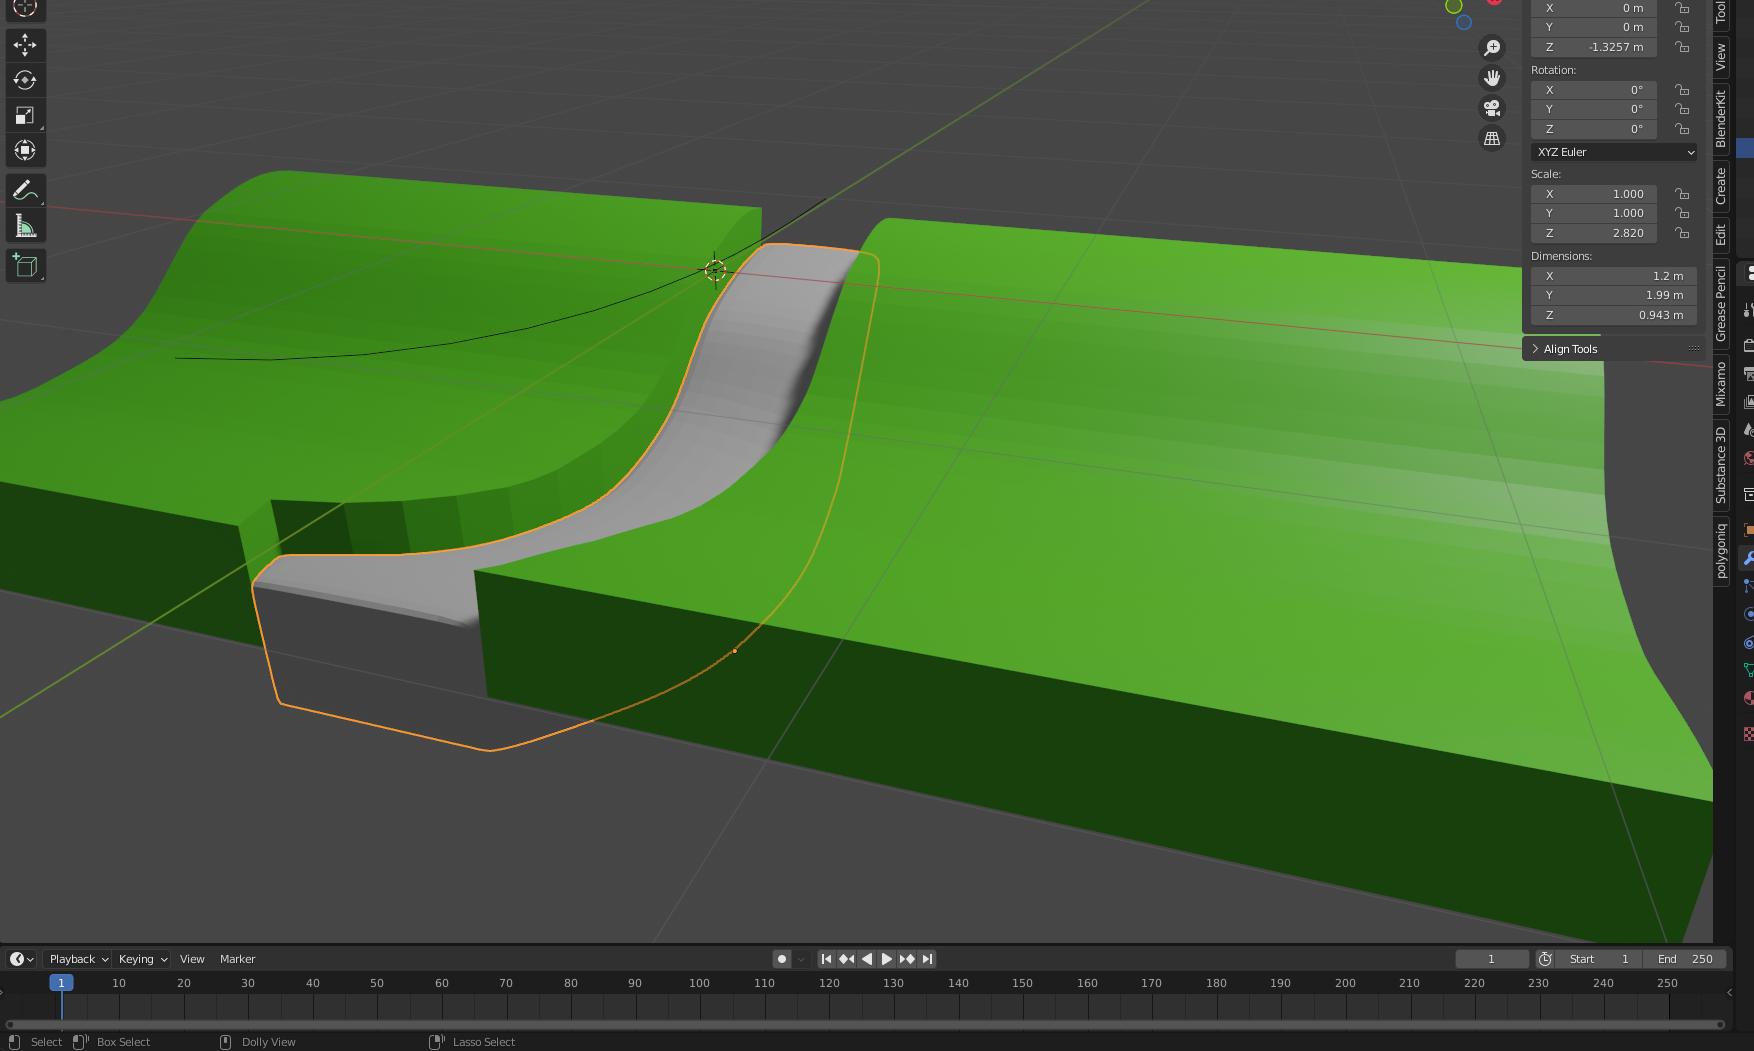
Task: Click the Rotation X field 0°
Action: coord(1594,90)
